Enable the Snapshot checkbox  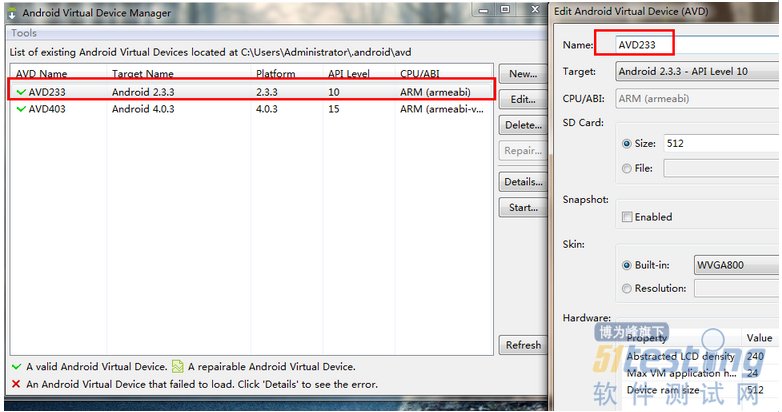pos(627,217)
